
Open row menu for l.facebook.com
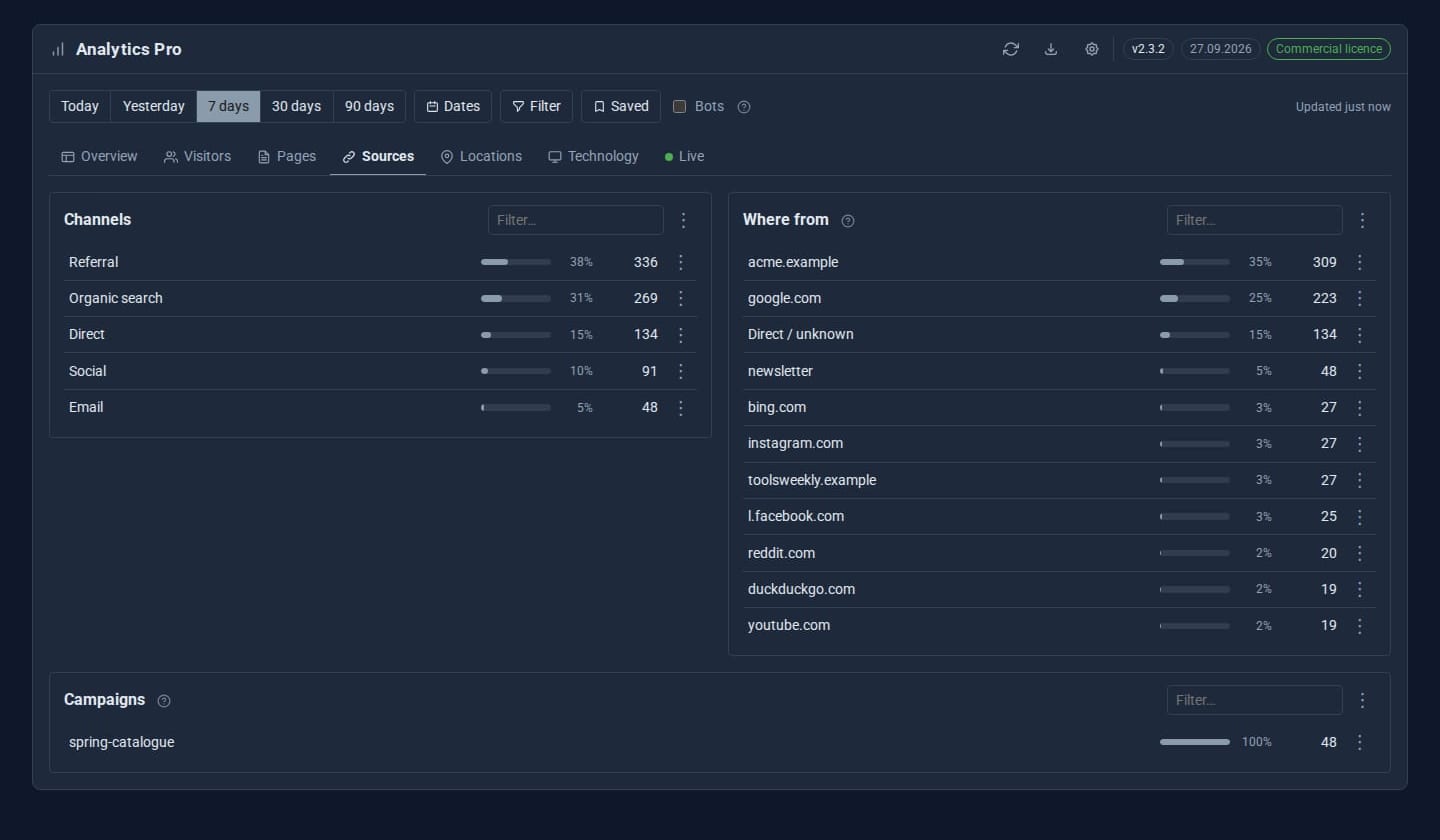click(1360, 517)
